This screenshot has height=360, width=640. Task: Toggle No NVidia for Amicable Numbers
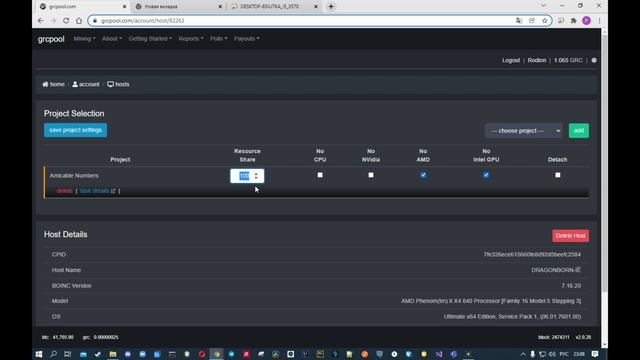[371, 175]
